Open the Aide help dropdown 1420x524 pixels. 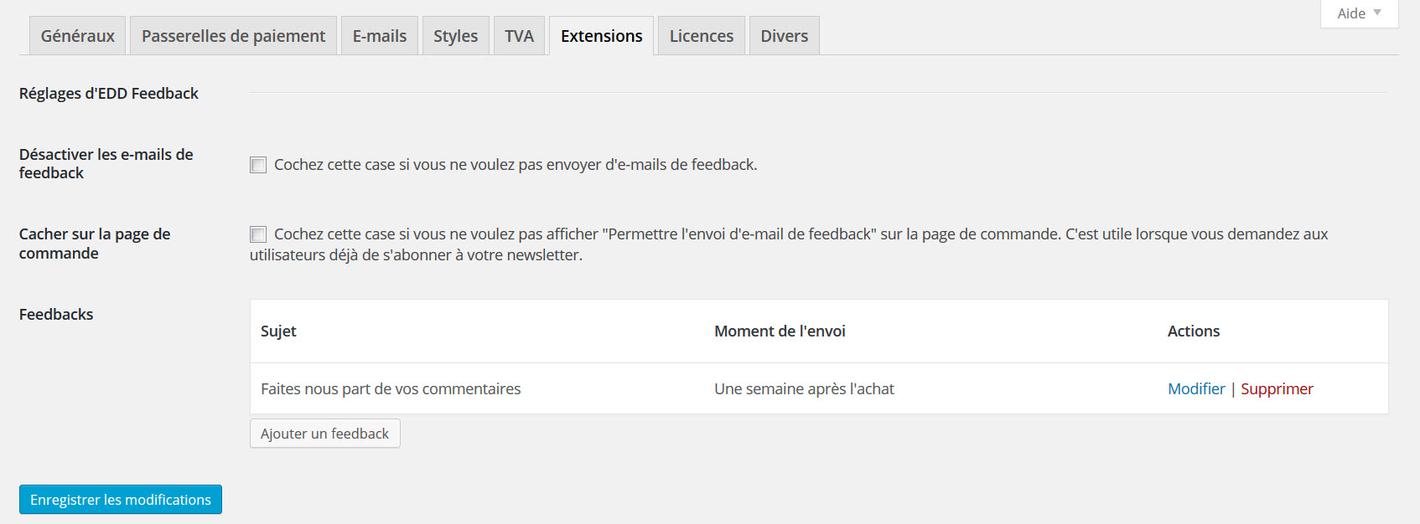point(1358,14)
